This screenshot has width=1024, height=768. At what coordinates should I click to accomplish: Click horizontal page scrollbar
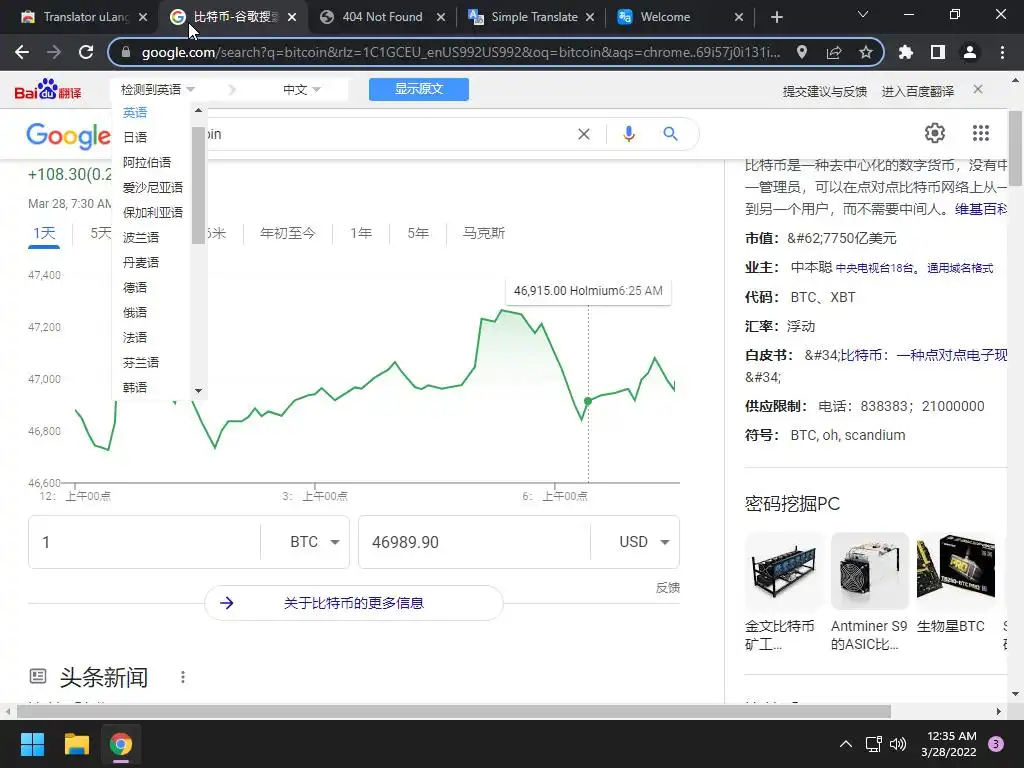tap(454, 711)
